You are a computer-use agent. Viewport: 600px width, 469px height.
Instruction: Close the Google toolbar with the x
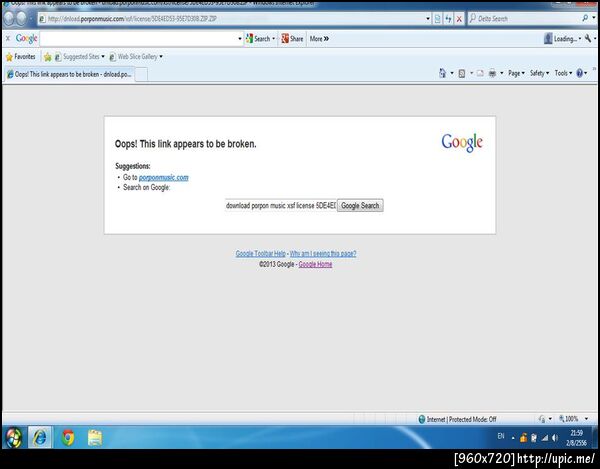coord(8,39)
